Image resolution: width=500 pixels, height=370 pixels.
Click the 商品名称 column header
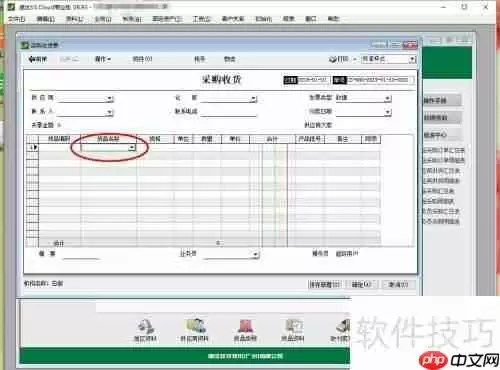point(108,139)
